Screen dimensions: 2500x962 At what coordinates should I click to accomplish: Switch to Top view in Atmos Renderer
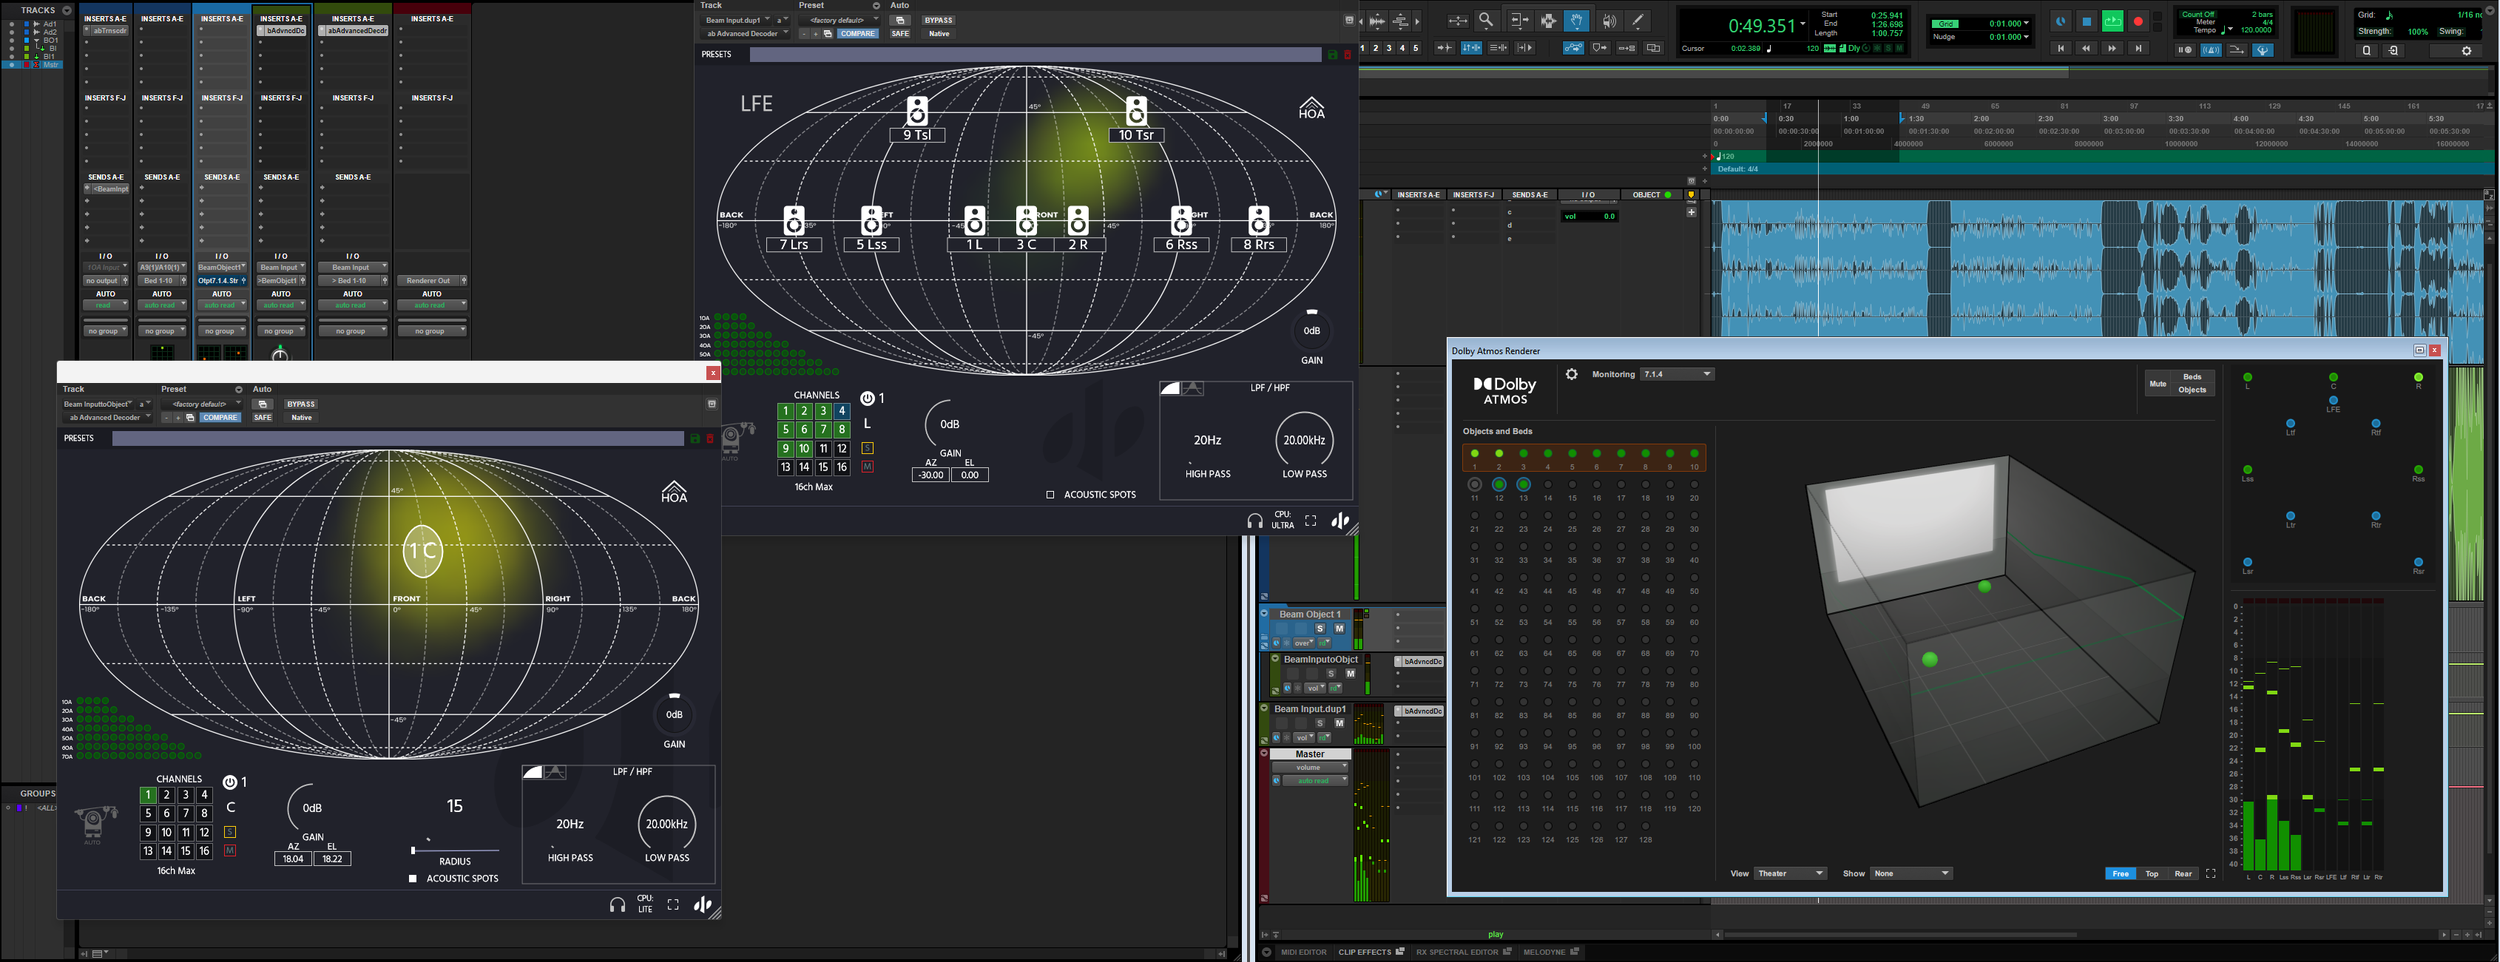[2152, 873]
